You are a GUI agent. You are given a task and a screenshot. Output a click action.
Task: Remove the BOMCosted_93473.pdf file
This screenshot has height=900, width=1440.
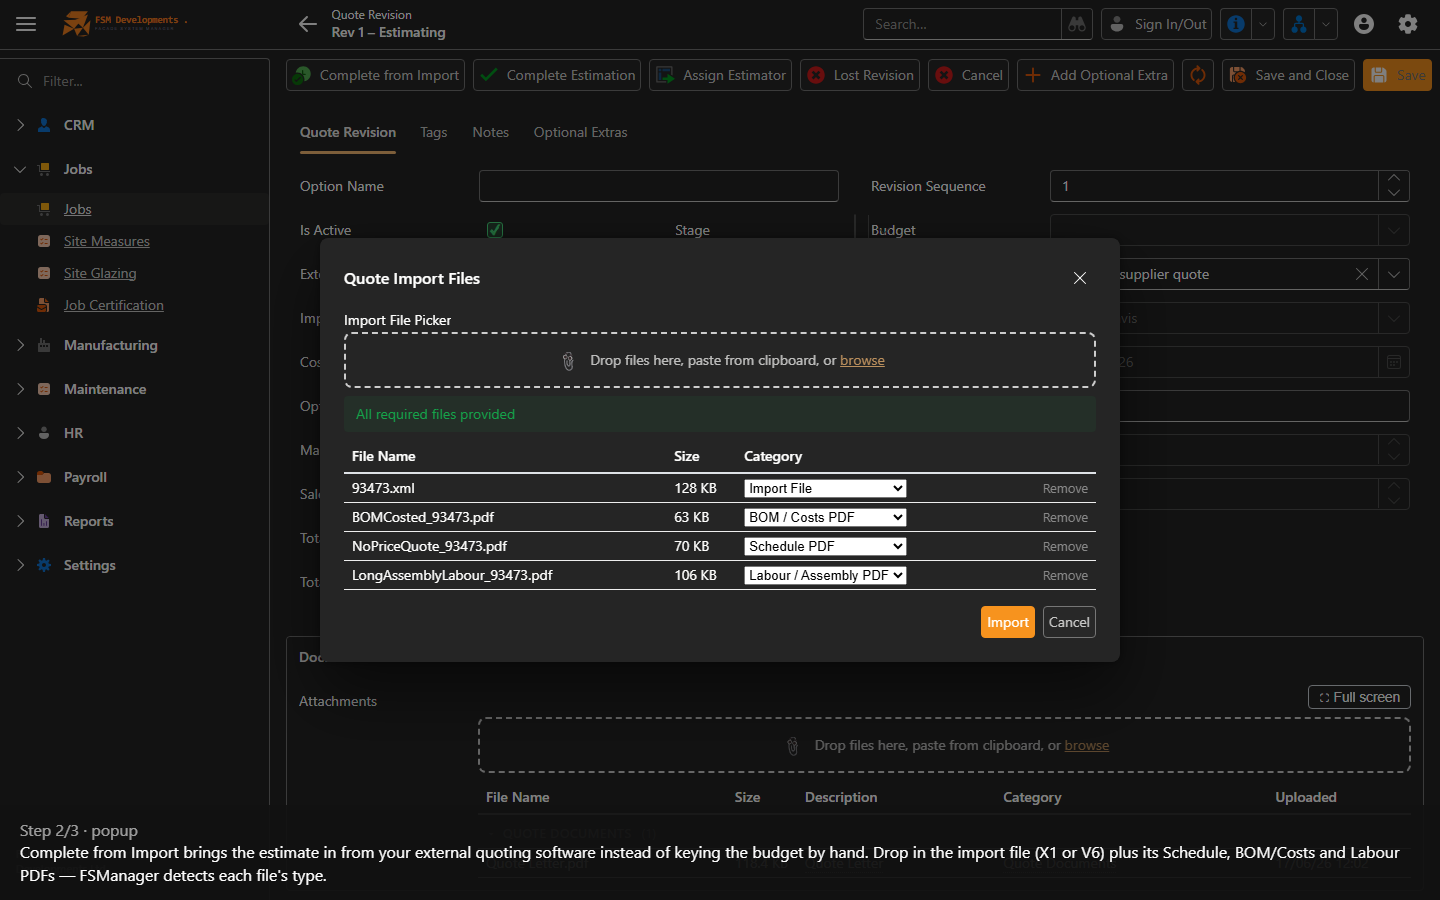pyautogui.click(x=1065, y=518)
